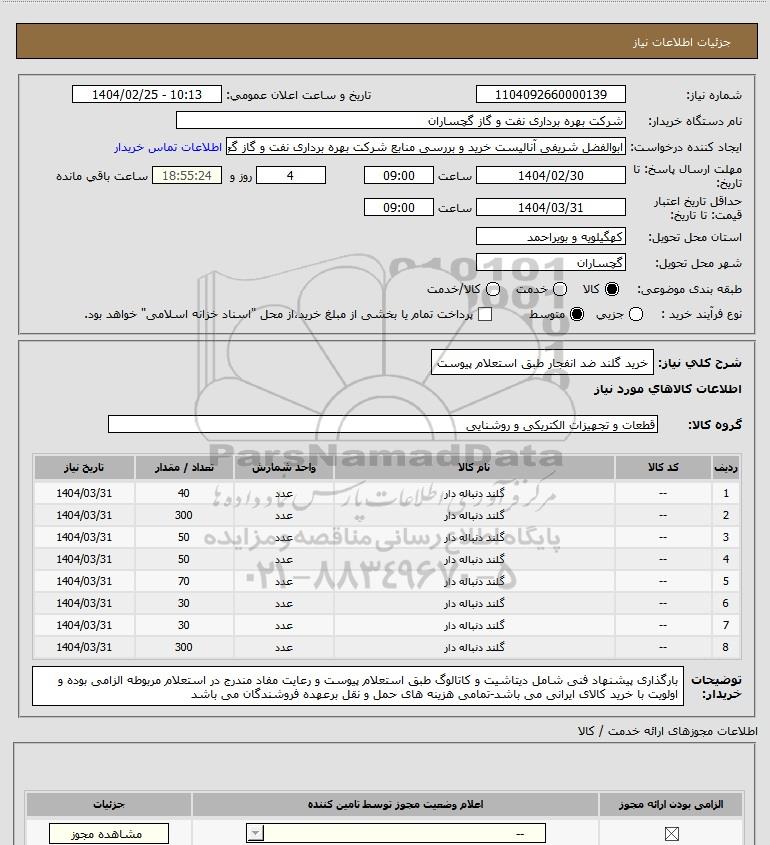Click the remaining time field 18:55:24
Screen dimensions: 770x845
click(x=186, y=175)
